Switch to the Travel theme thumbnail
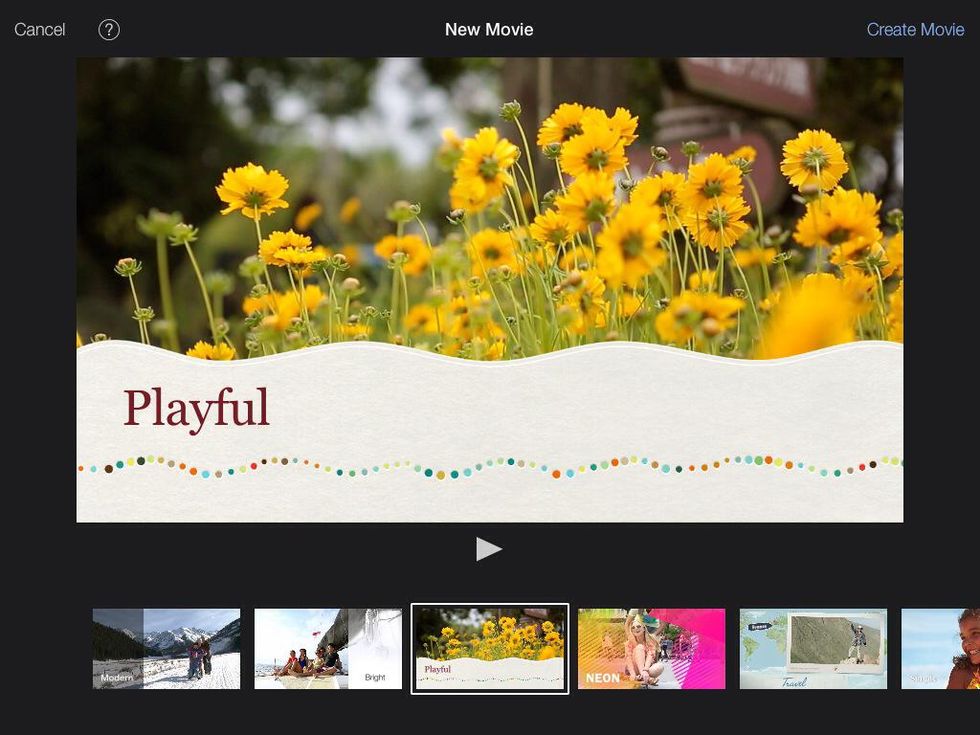Viewport: 980px width, 735px height. (x=813, y=648)
